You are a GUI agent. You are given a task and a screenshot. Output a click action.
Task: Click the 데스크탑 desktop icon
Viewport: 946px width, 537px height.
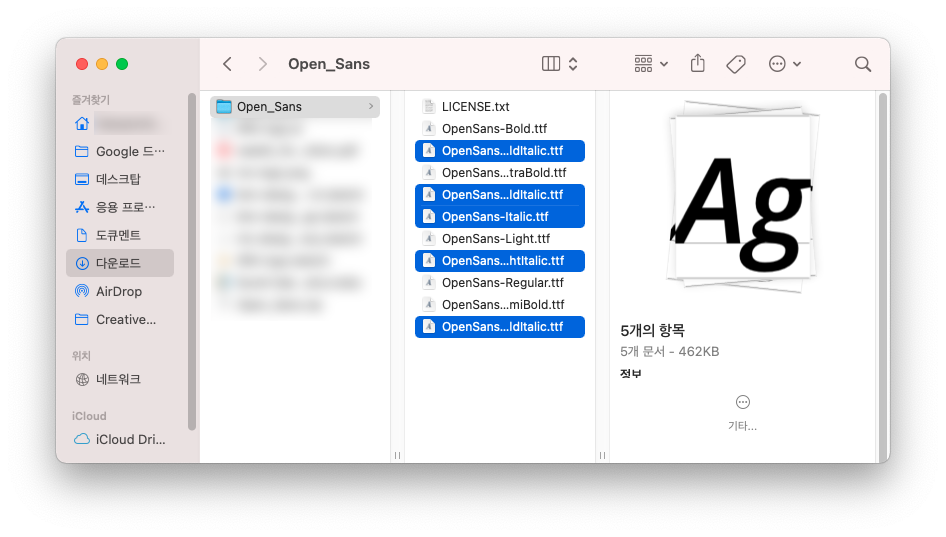tap(82, 179)
